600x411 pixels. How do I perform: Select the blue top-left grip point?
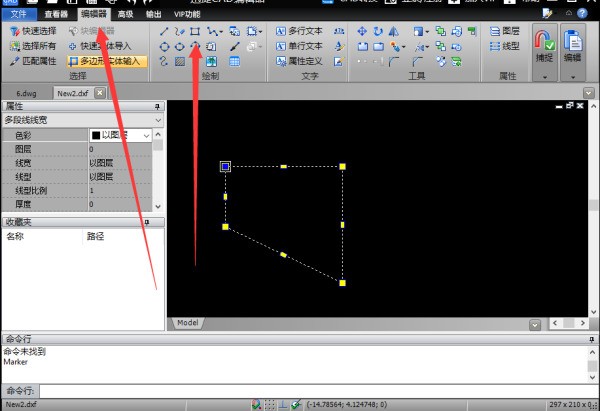pyautogui.click(x=225, y=166)
